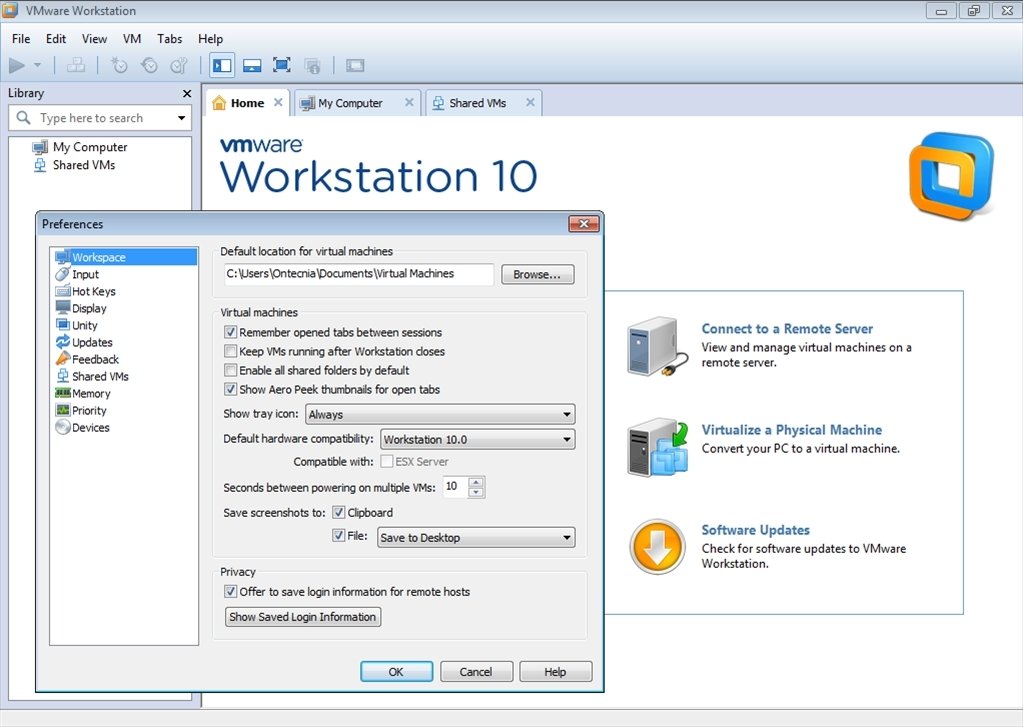Screen dimensions: 1023x727
Task: Click the Send Ctrl+Alt+Del toolbar icon
Action: pos(76,65)
